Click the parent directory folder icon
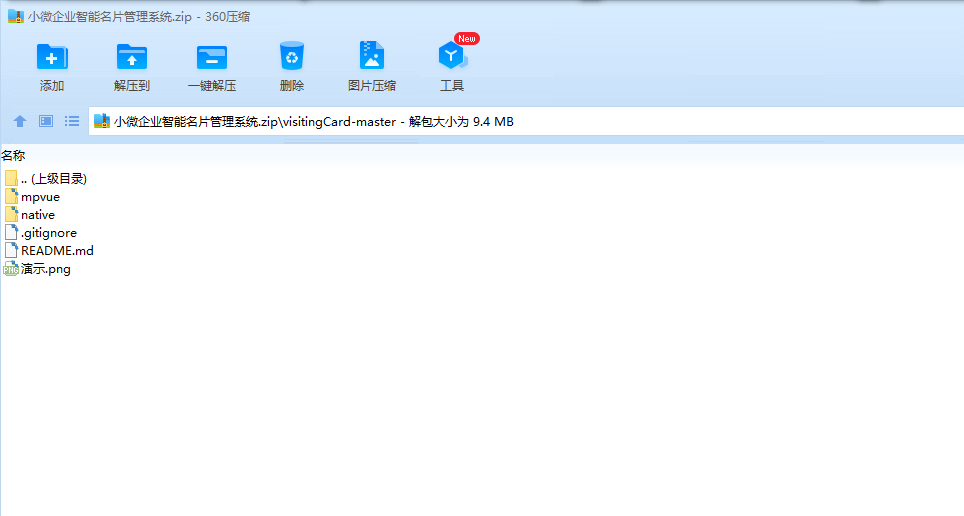Screen dimensions: 964x516 [x=11, y=178]
